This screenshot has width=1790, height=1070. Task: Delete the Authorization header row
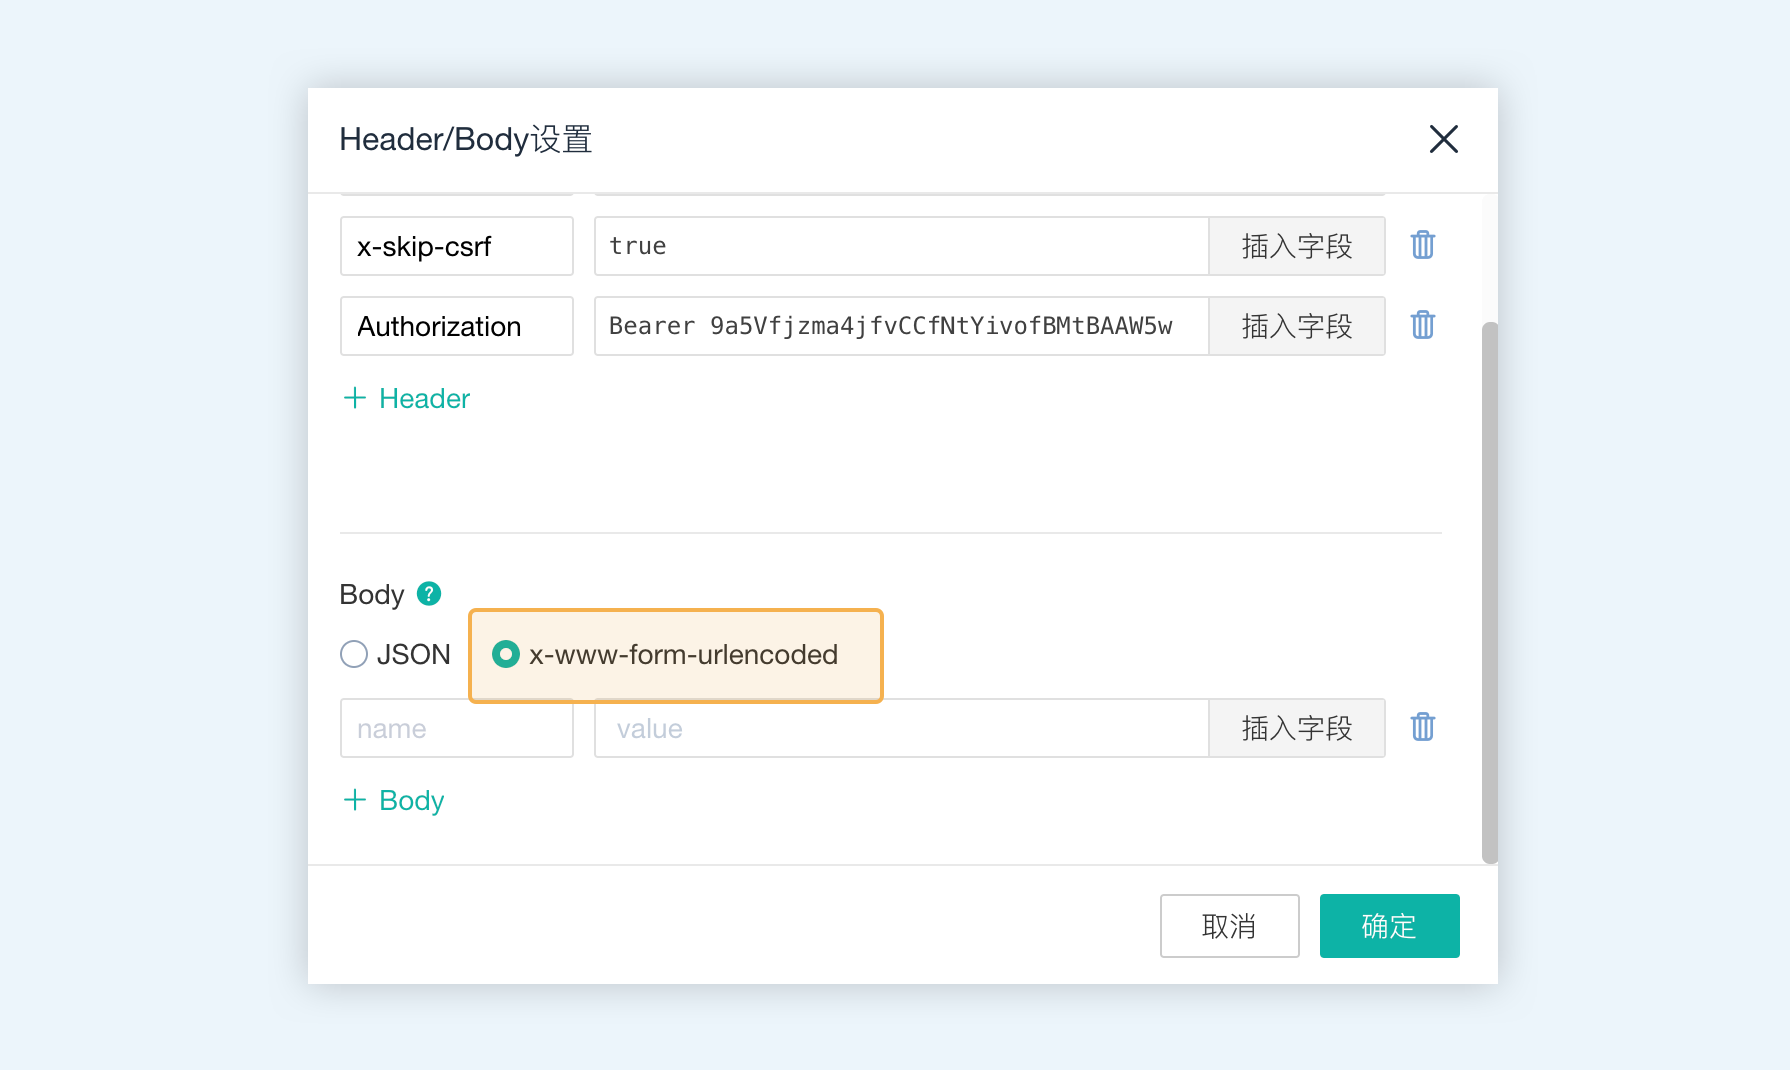1422,325
